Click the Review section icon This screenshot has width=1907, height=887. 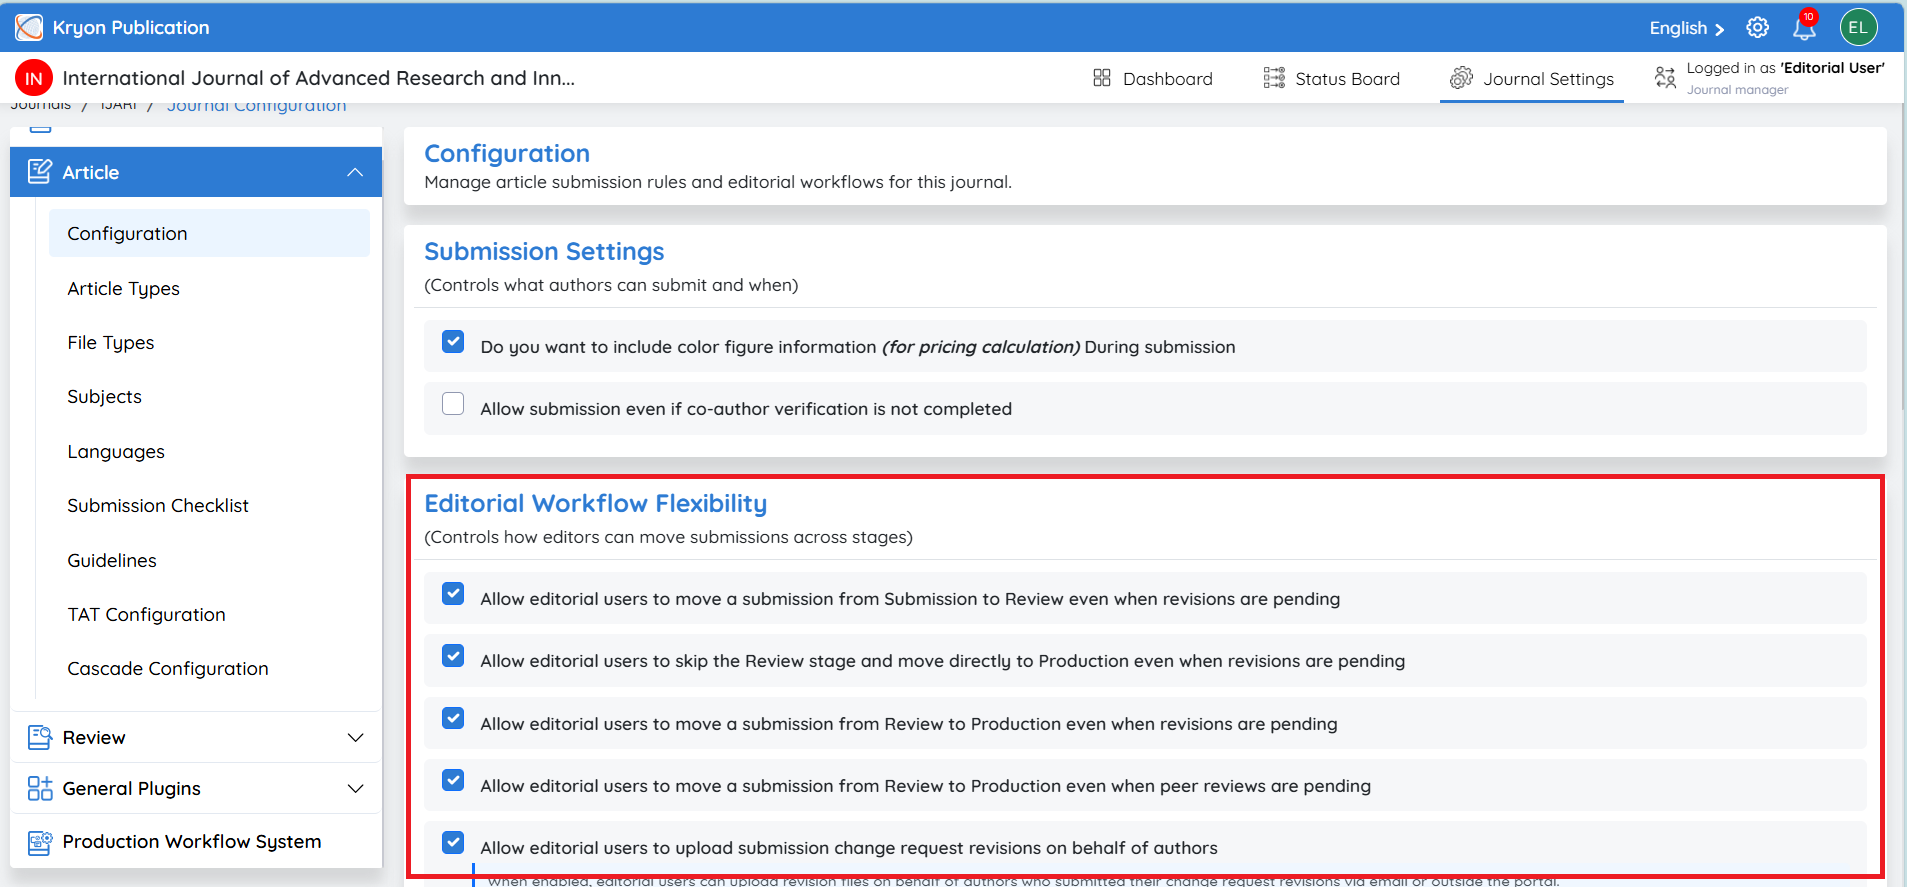40,737
